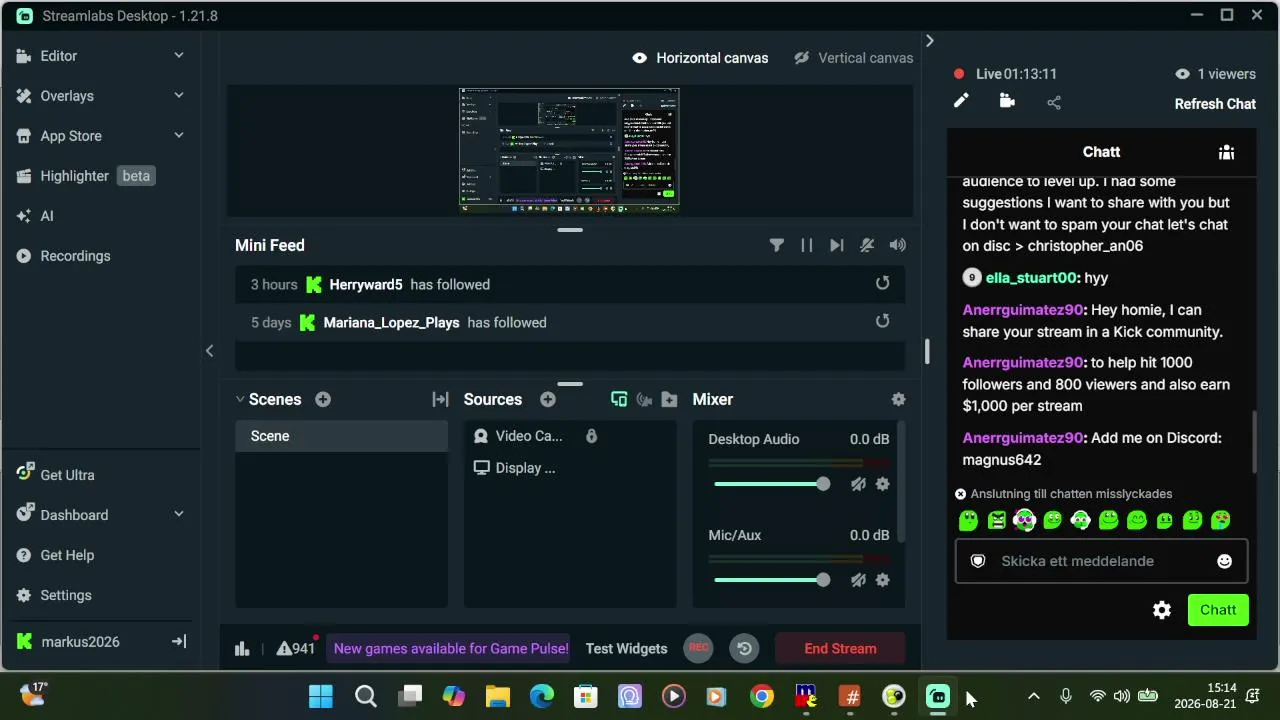Screen dimensions: 1280x720
Task: Toggle the studio mode camera icon in Sources
Action: (x=644, y=399)
